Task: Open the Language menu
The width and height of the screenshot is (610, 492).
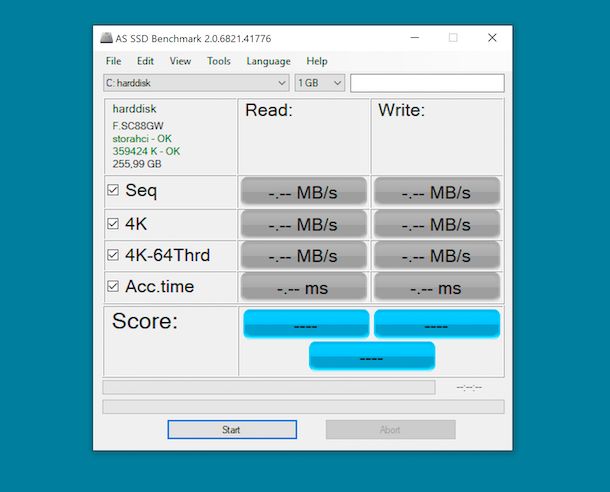Action: point(268,61)
